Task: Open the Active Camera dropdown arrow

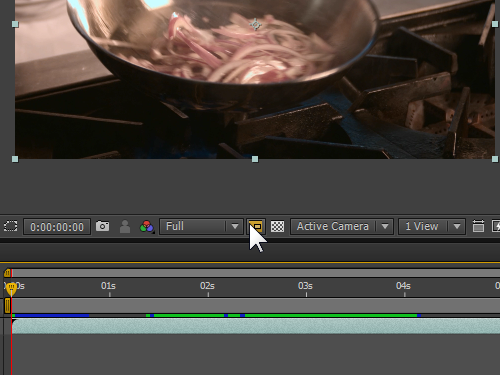Action: (x=385, y=227)
